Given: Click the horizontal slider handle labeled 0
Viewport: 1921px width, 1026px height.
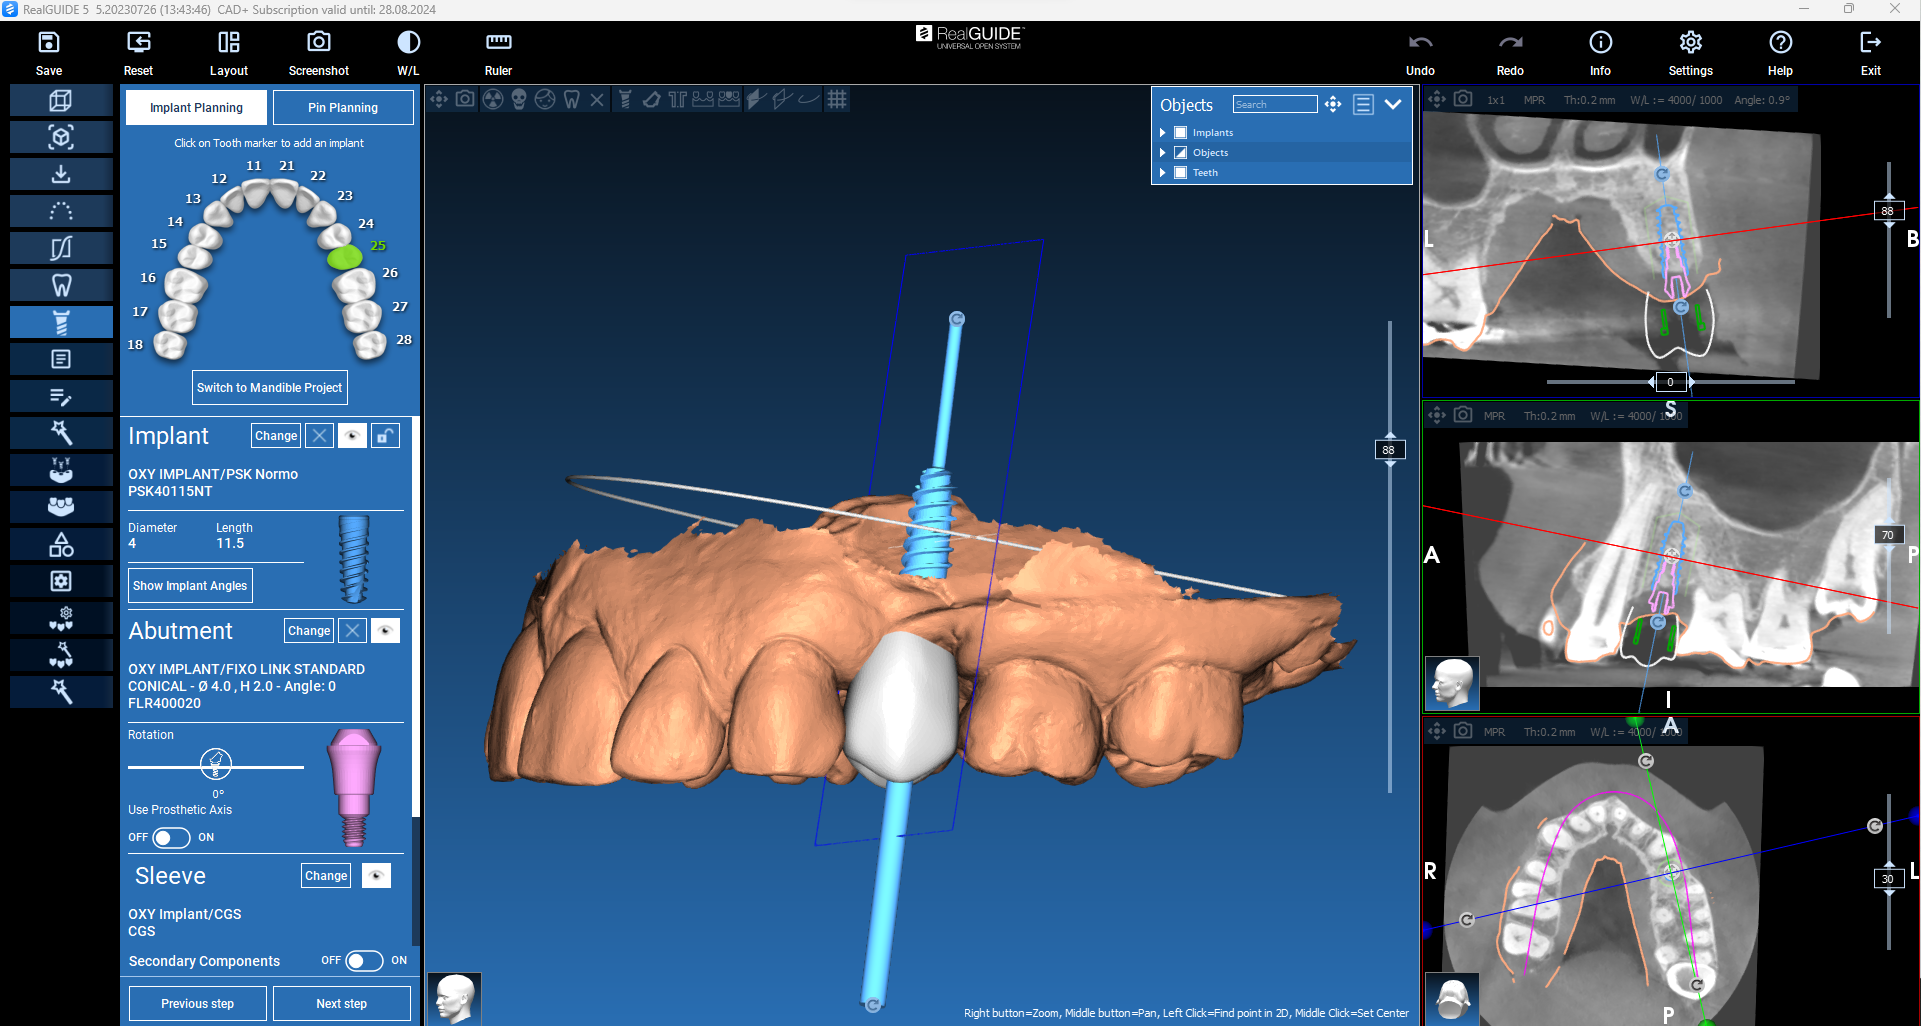Looking at the screenshot, I should click(1670, 382).
